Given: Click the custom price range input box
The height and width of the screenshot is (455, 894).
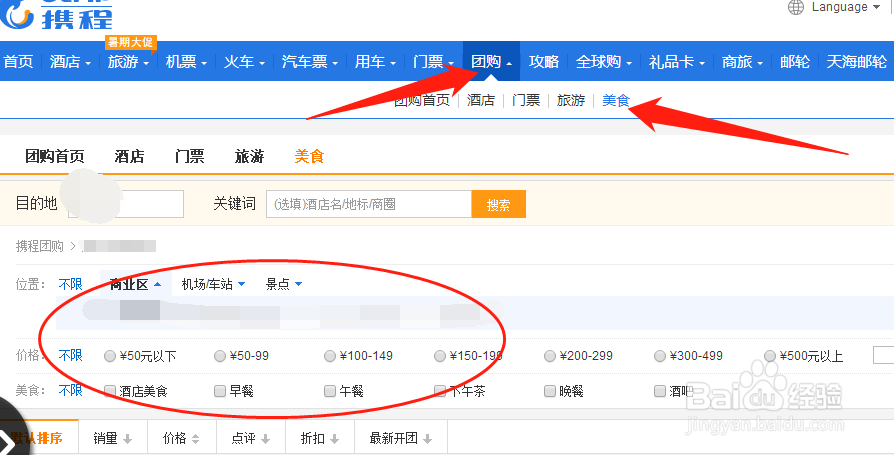Looking at the screenshot, I should click(x=883, y=356).
